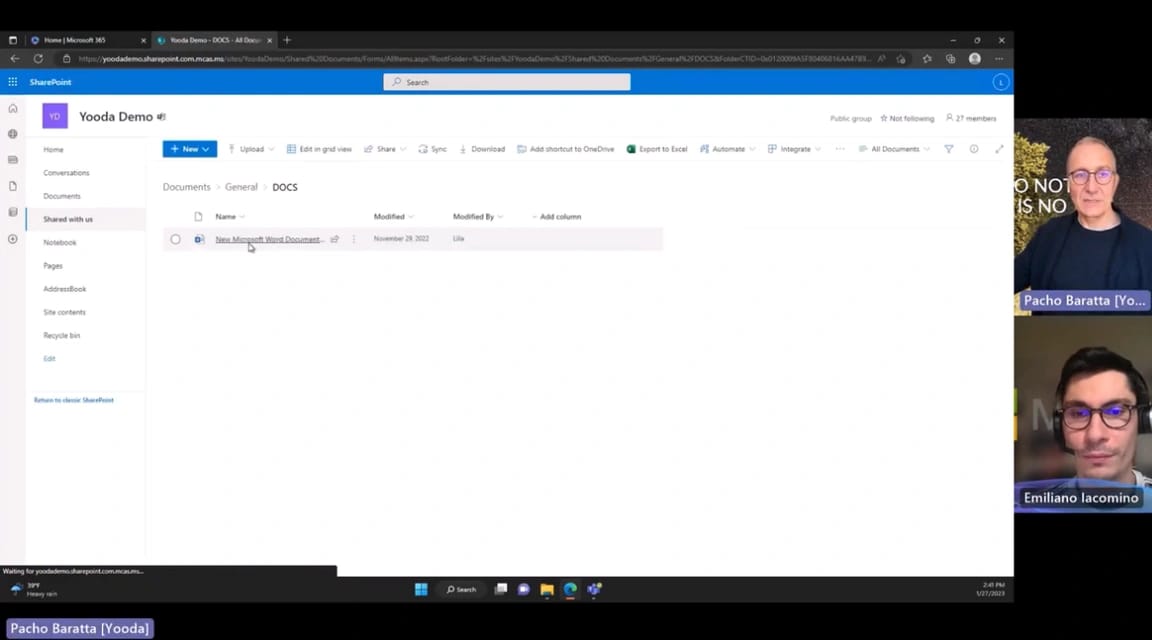Share the Word document via row icon
This screenshot has width=1152, height=640.
click(x=335, y=239)
